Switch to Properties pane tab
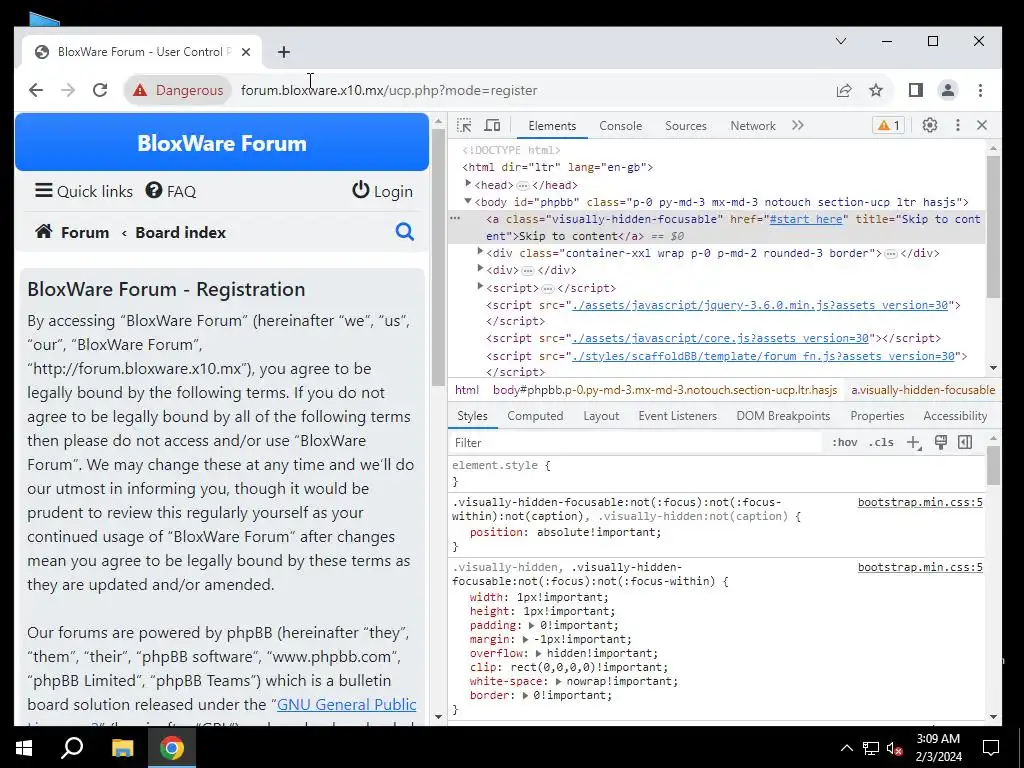The image size is (1024, 768). [877, 416]
